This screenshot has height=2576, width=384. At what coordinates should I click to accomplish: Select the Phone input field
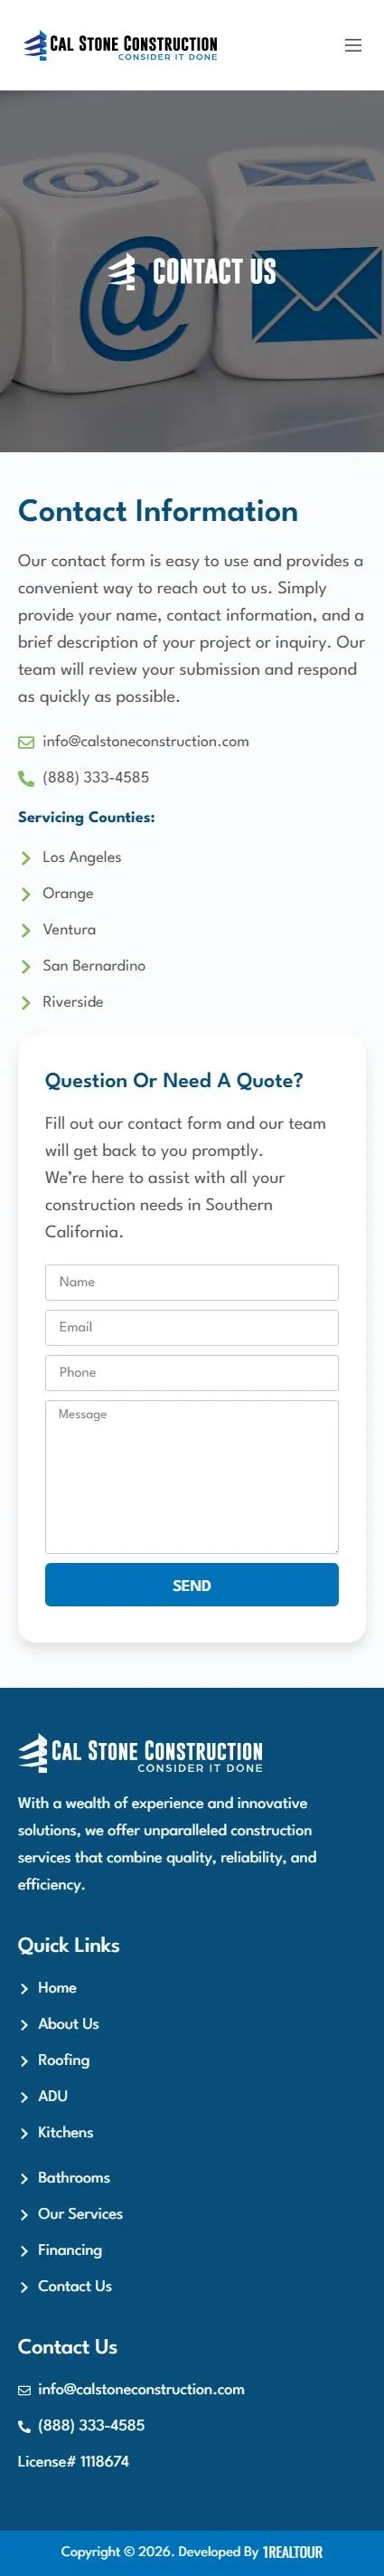click(192, 1372)
